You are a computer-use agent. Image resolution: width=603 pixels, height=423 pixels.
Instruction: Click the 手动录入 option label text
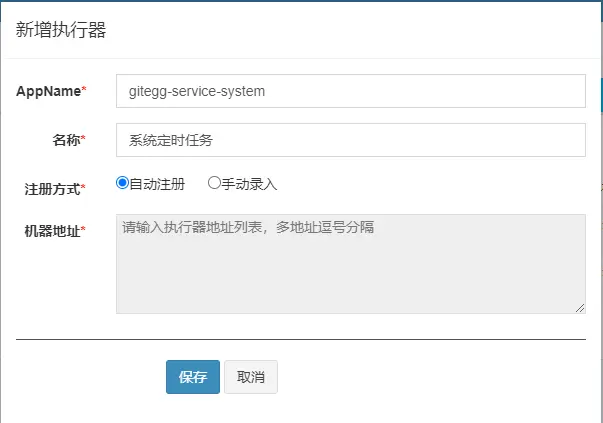point(249,184)
